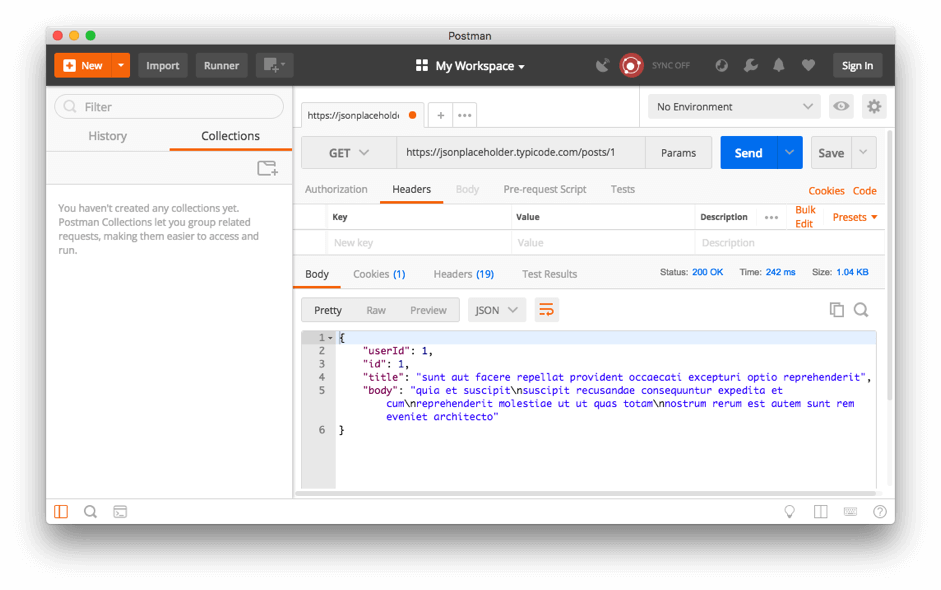Screen dimensions: 941x590
Task: Open the No Environment dropdown
Action: [x=734, y=107]
